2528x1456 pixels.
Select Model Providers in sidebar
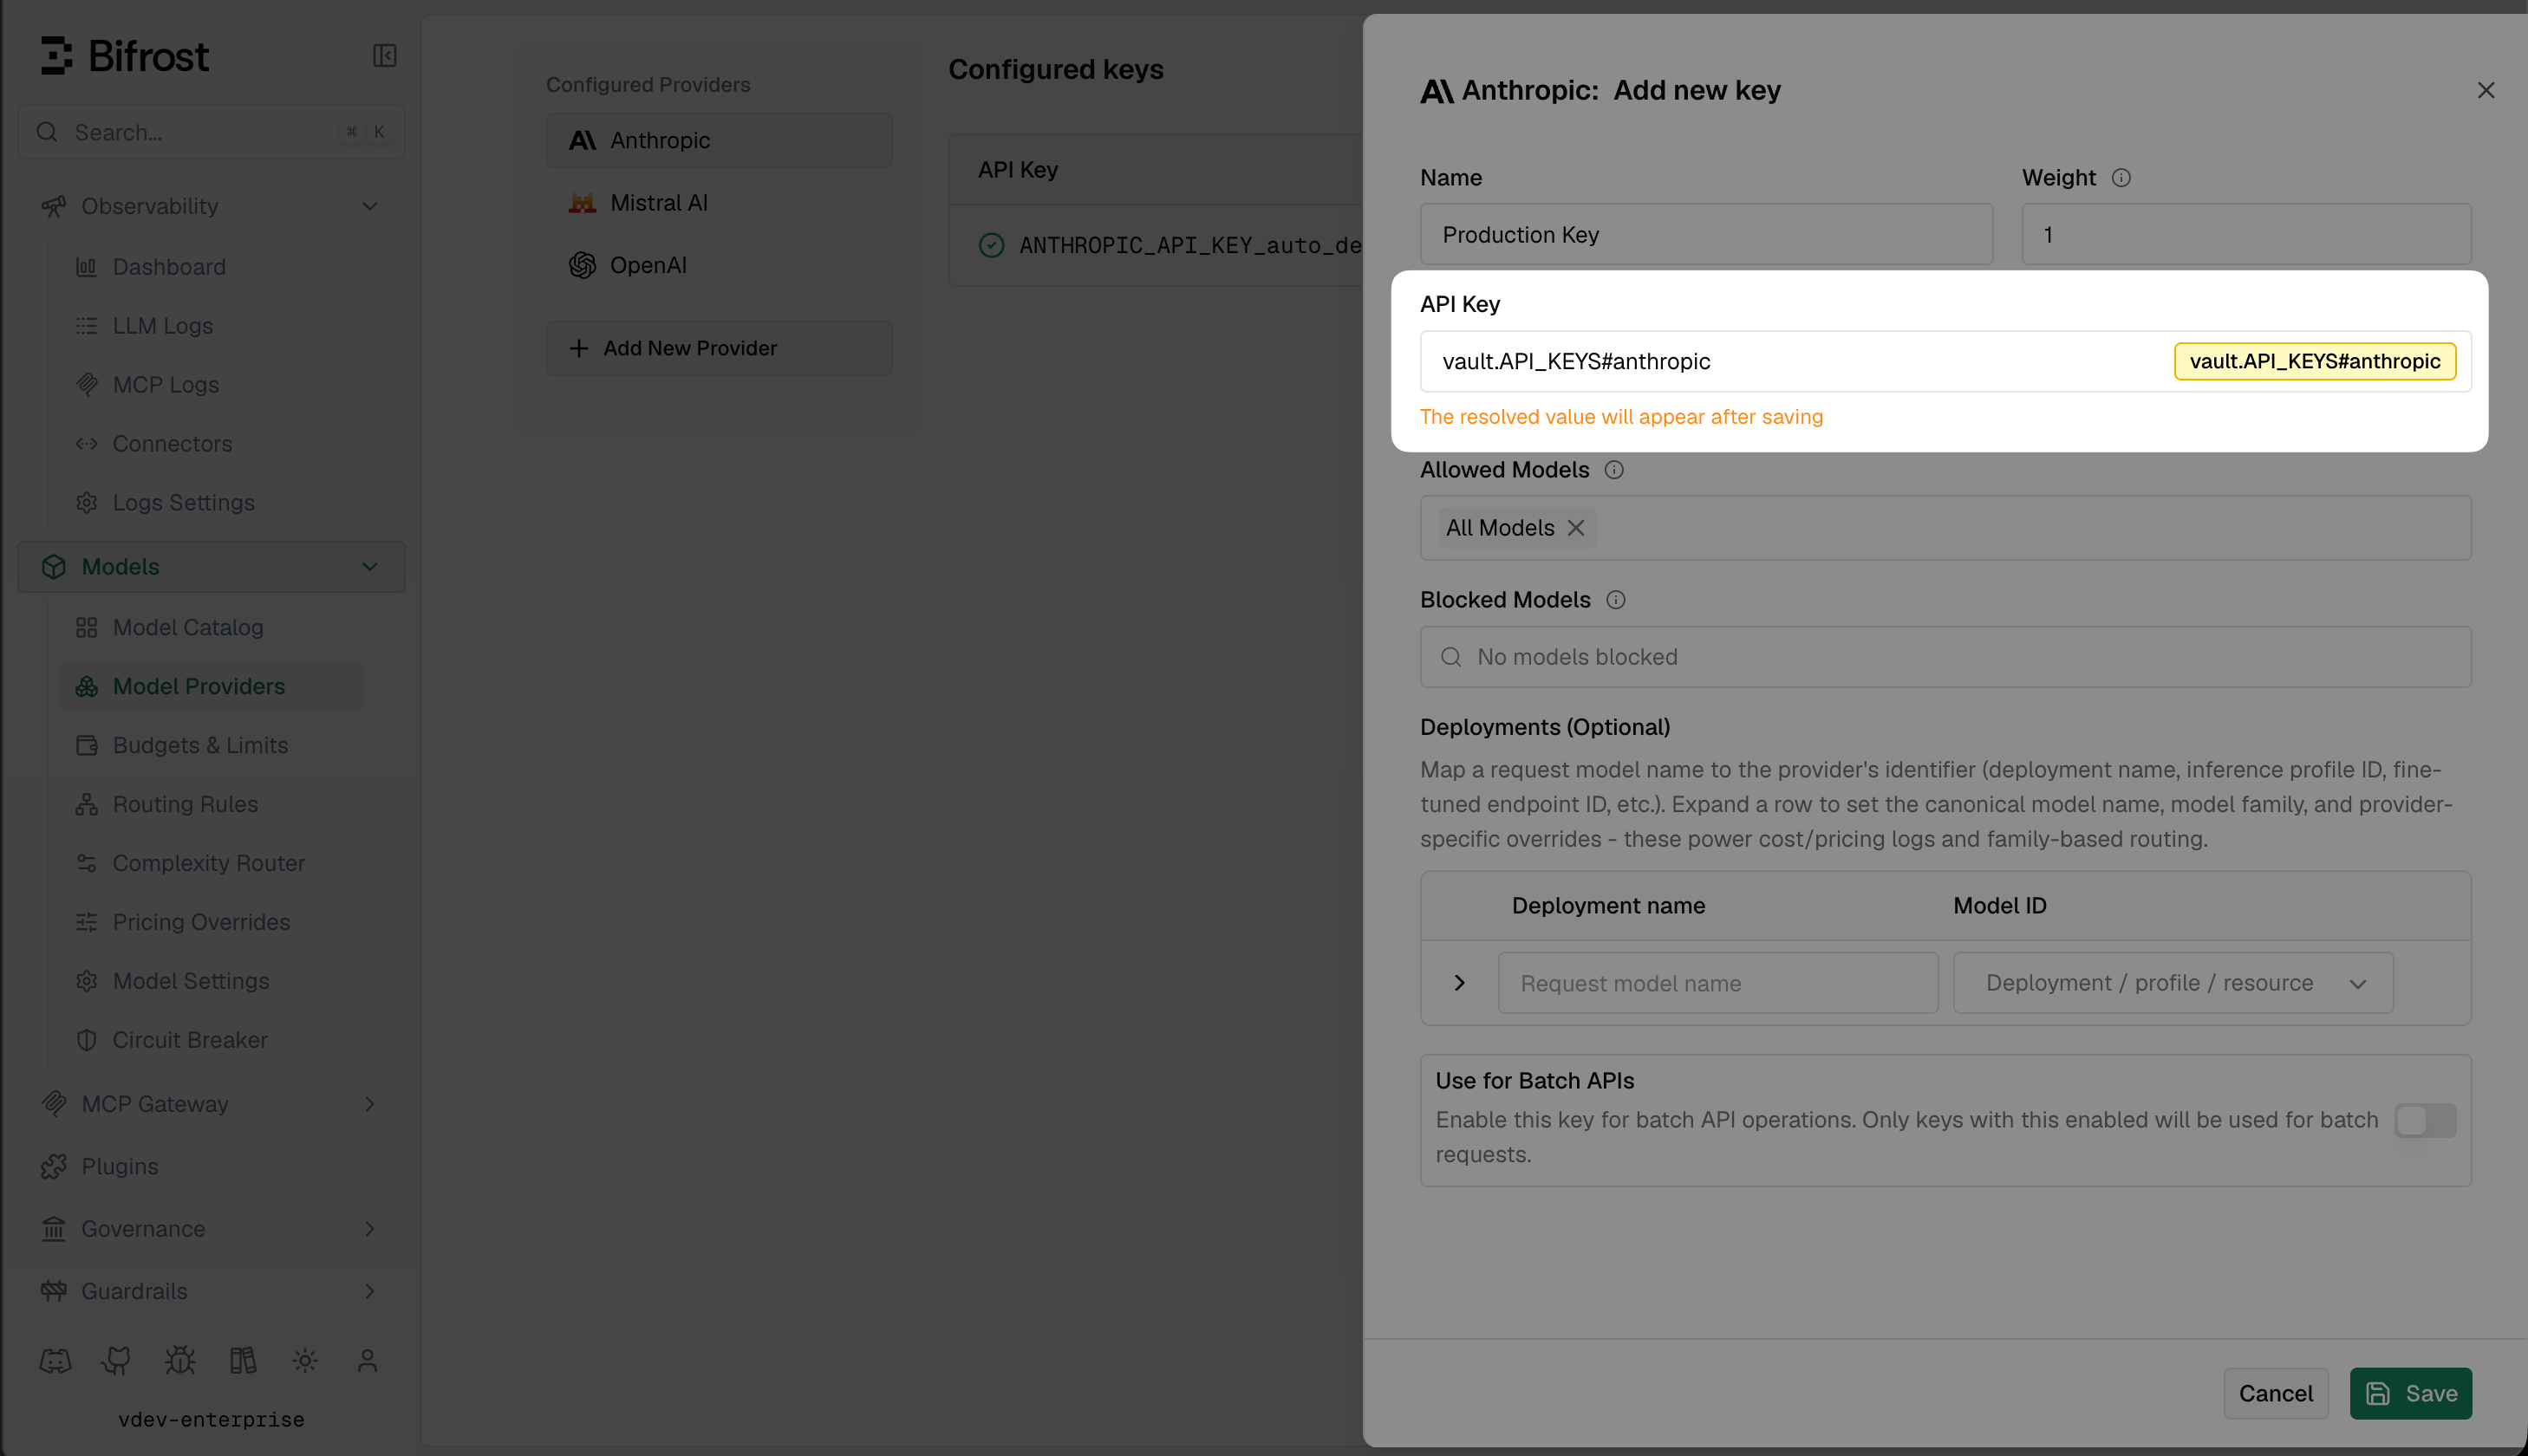(212, 687)
